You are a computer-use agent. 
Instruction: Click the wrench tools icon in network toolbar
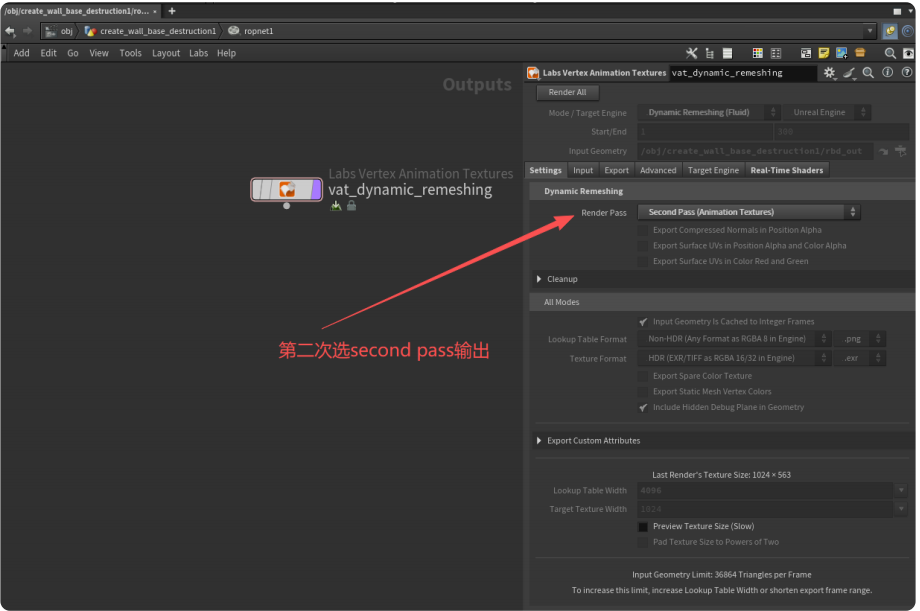coord(691,53)
